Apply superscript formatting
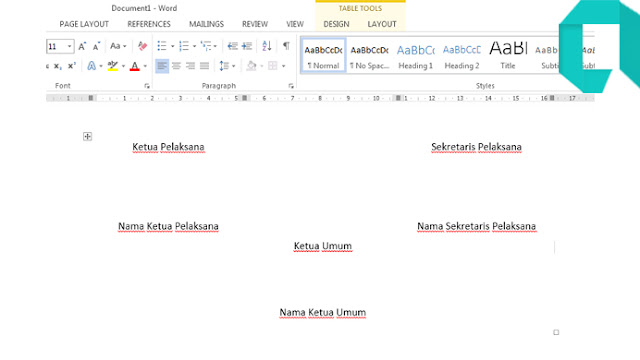 pyautogui.click(x=72, y=66)
